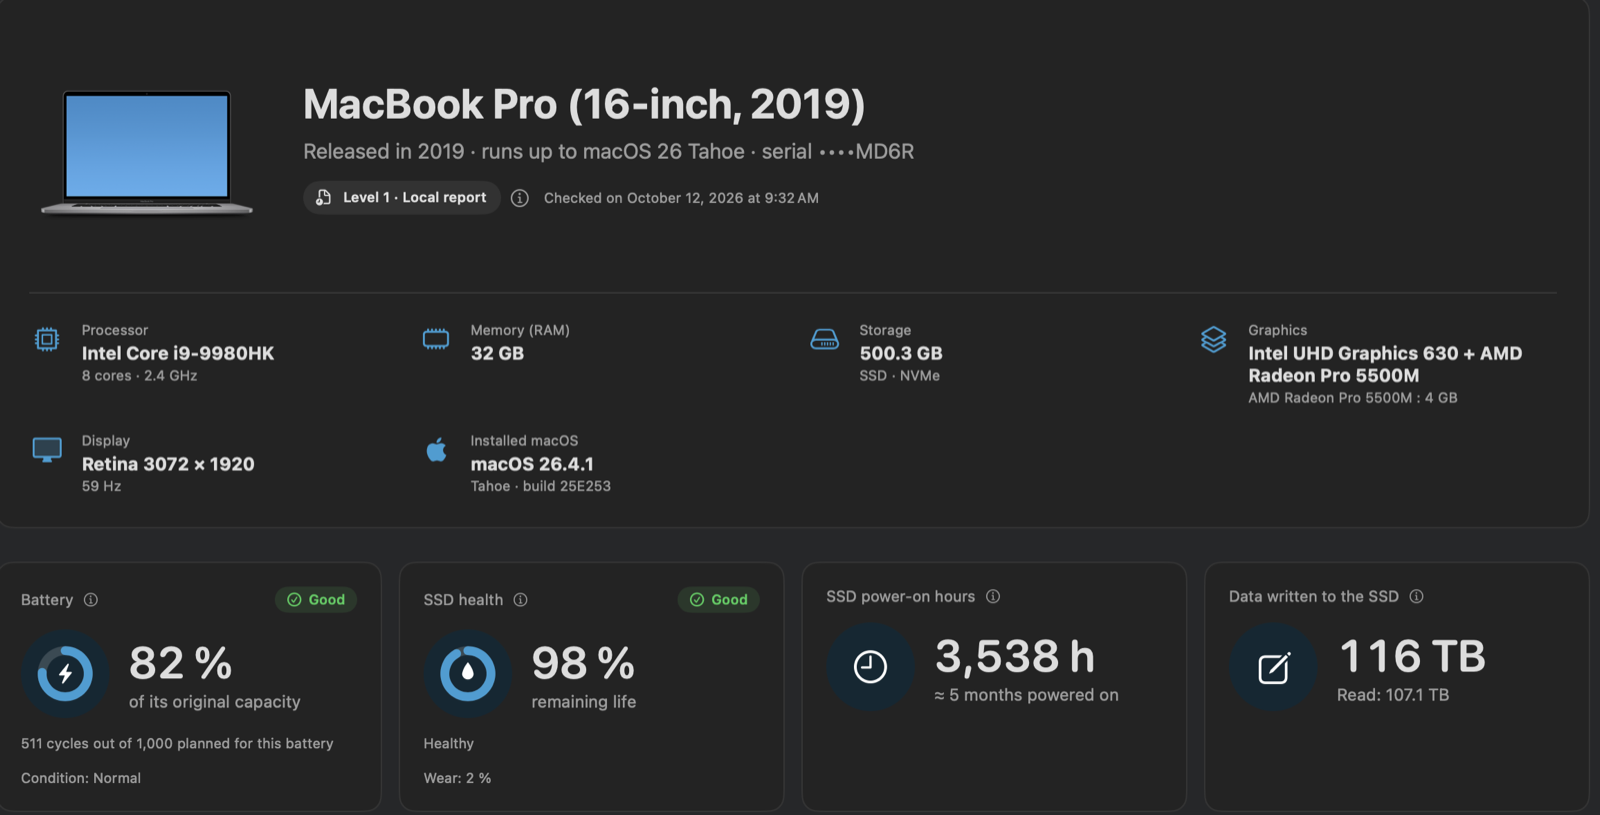
Task: Click the Battery Good status badge
Action: [x=316, y=600]
